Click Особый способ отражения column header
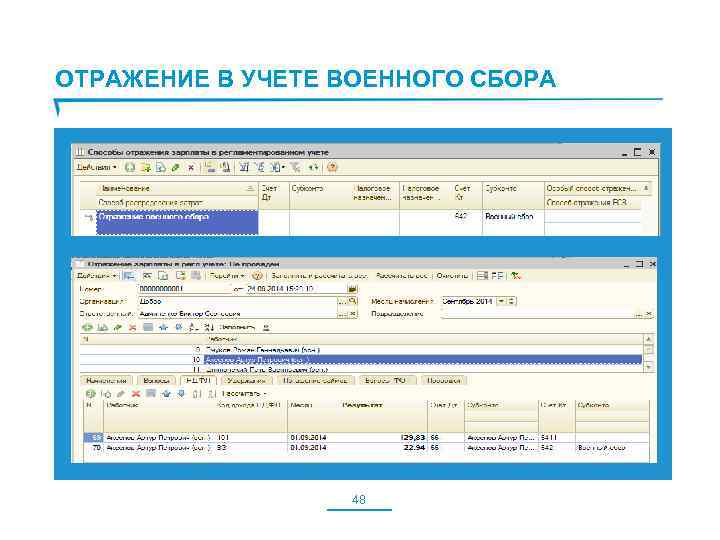720x540 pixels. click(594, 188)
